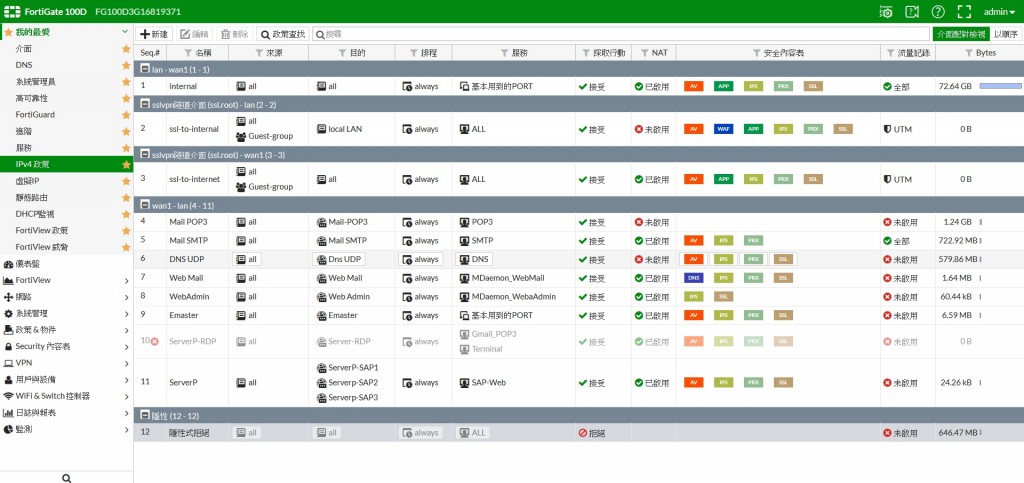Expand the VPN sidebar menu
This screenshot has height=483, width=1024.
pos(67,363)
